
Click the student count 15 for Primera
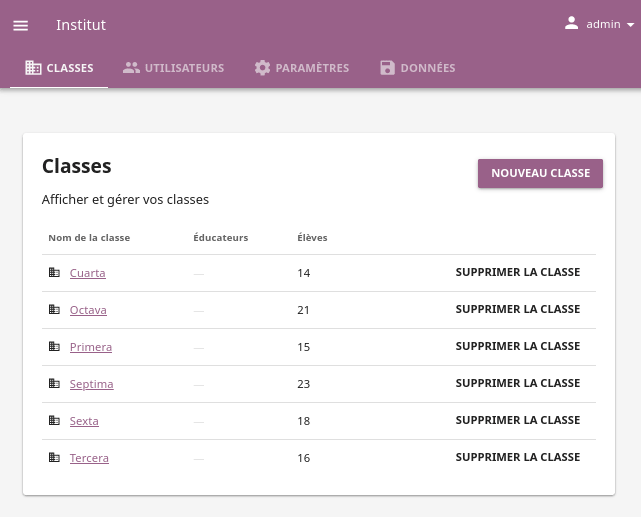pos(303,347)
